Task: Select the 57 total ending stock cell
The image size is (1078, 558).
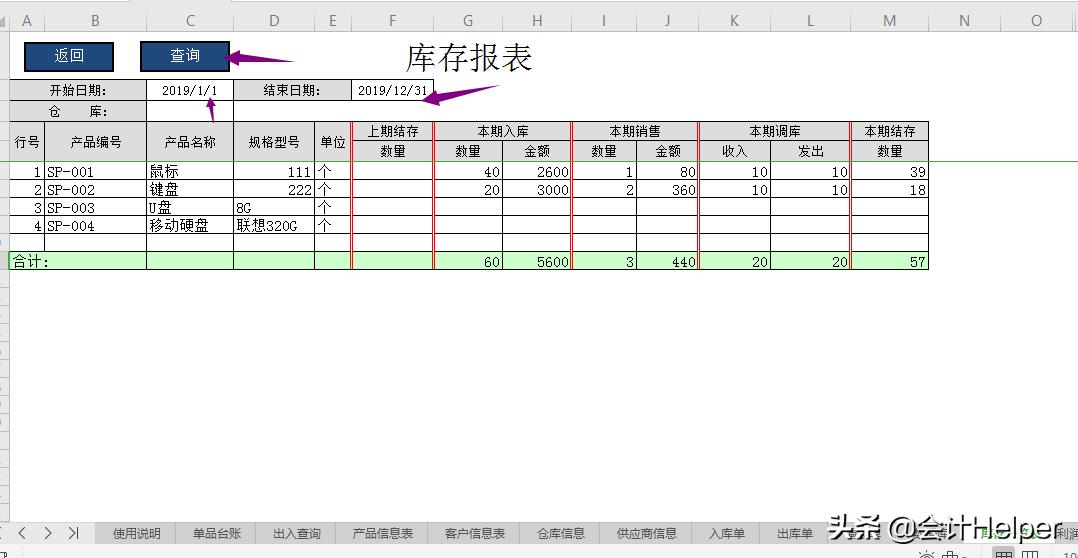Action: (x=890, y=261)
